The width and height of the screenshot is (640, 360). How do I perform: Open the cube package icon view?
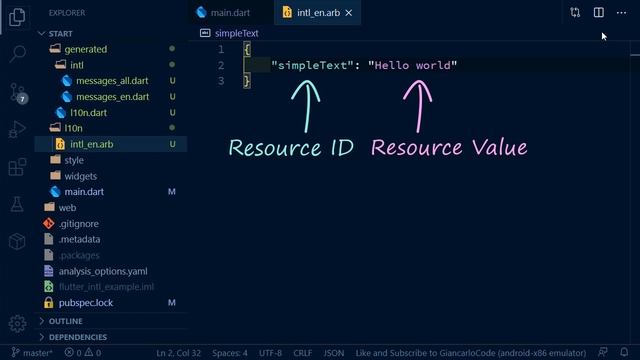tap(17, 241)
